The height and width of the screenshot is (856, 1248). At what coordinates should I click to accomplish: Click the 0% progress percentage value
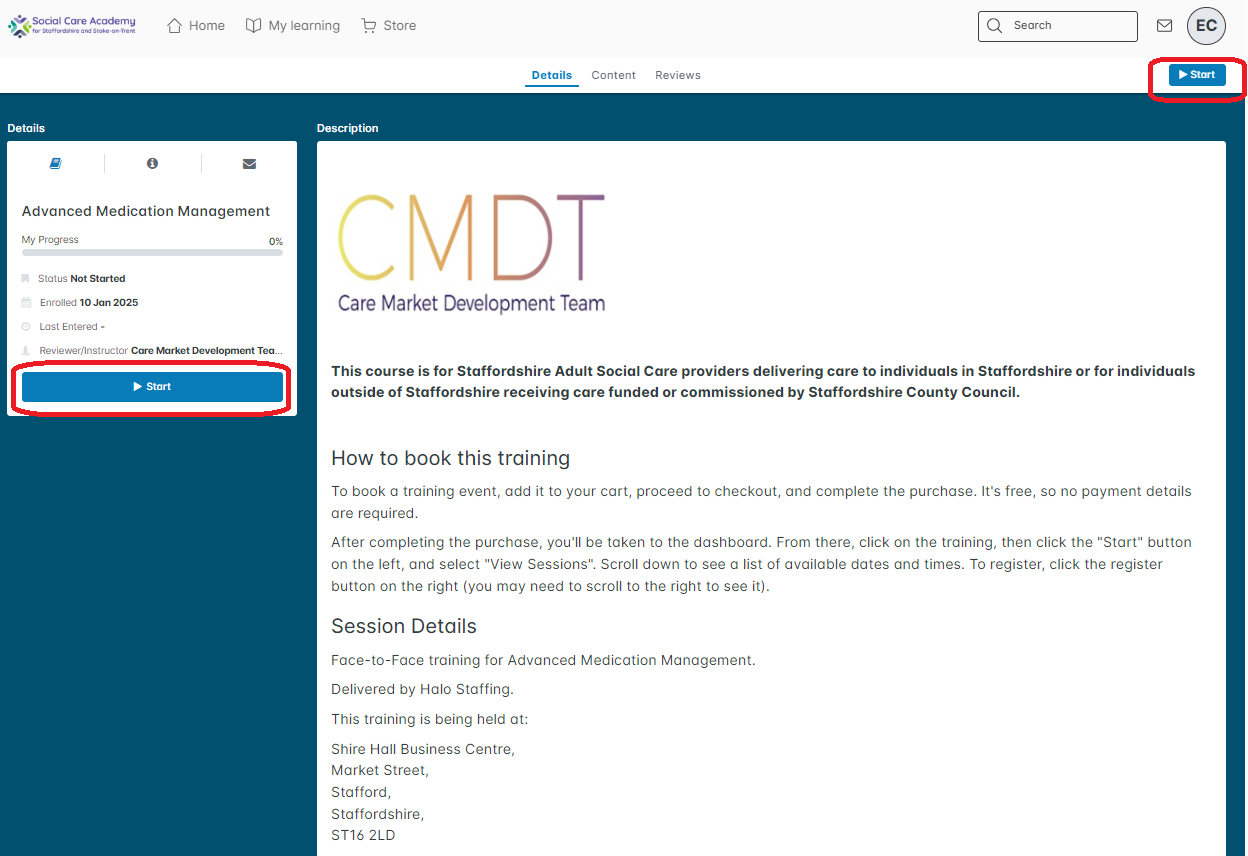[x=276, y=242]
